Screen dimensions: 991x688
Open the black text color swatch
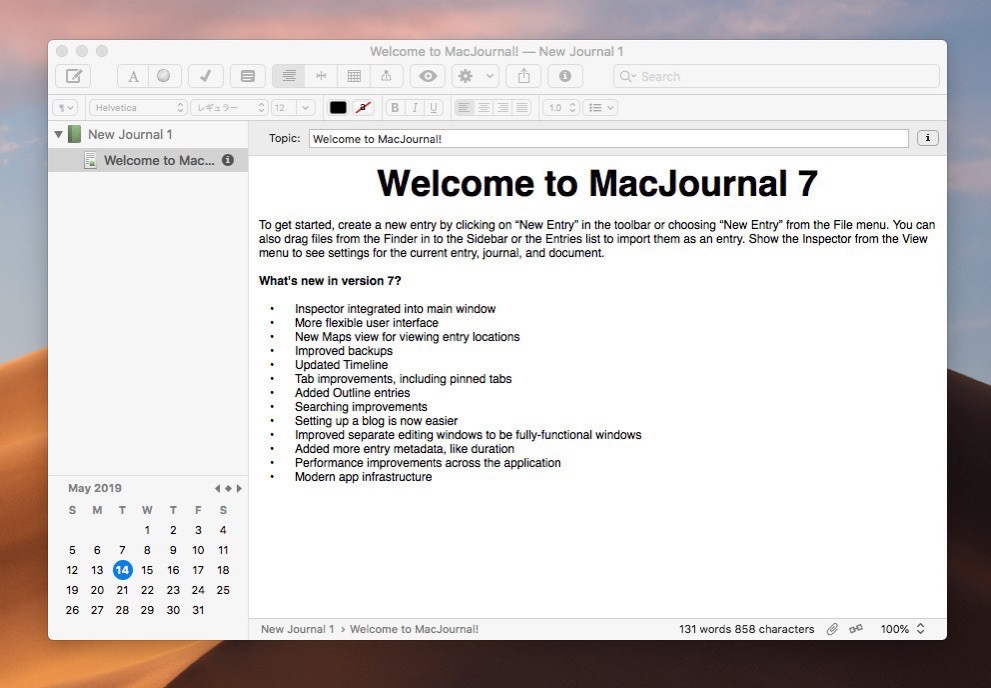(338, 107)
